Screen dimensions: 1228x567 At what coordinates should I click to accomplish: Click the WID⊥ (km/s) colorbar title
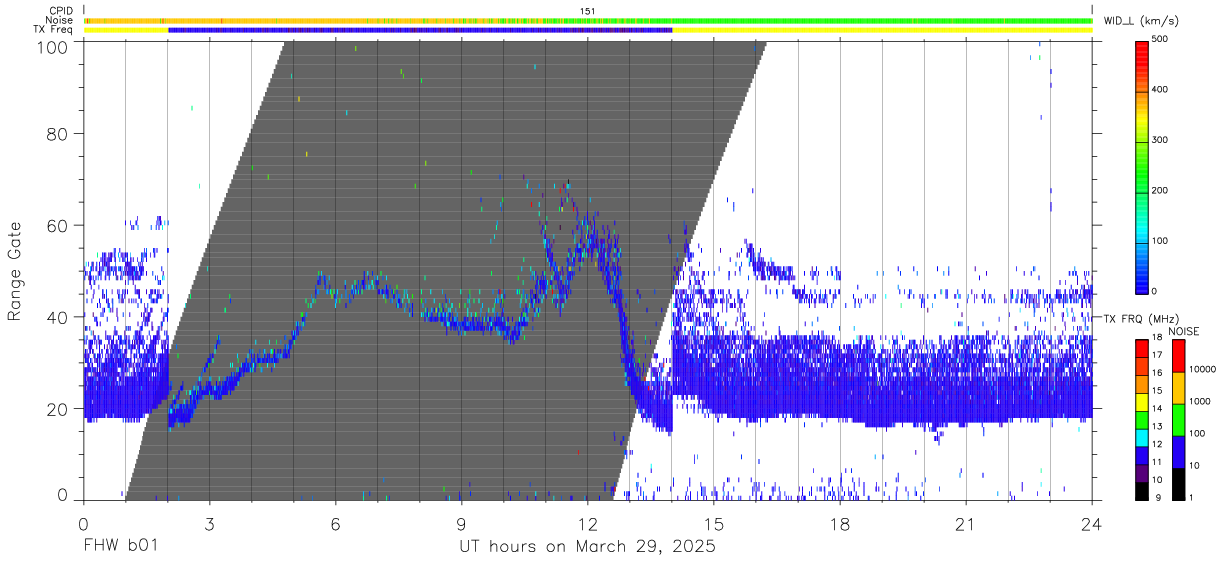1140,21
